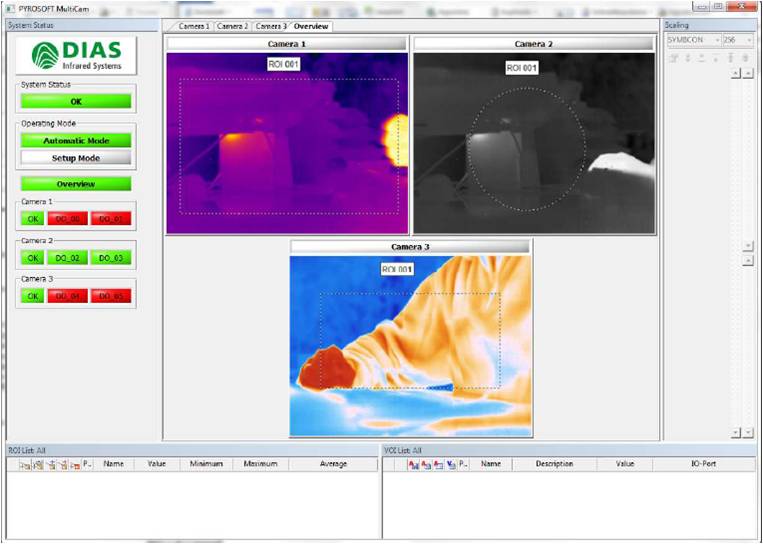The width and height of the screenshot is (763, 544).
Task: Click the scroll-down arrow at bottom of Scaling panel
Action: [x=747, y=432]
